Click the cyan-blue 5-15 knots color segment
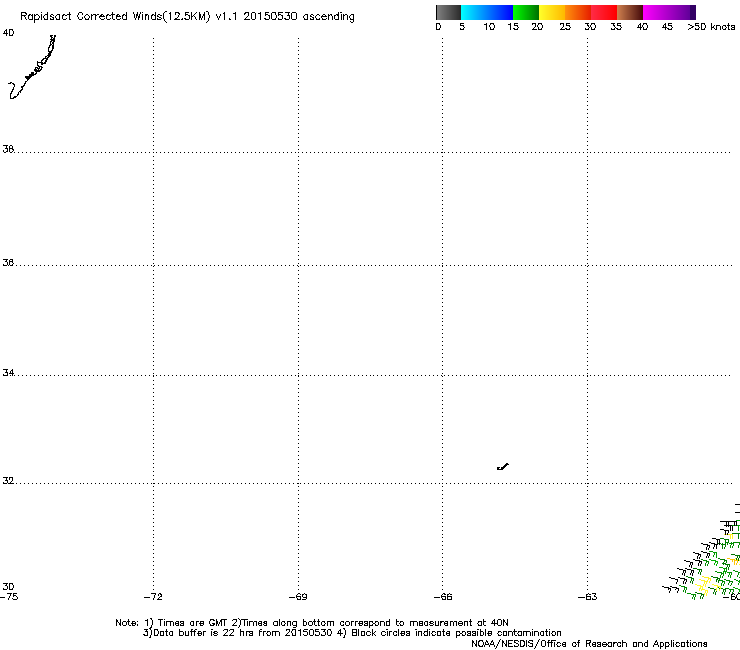The width and height of the screenshot is (740, 650). [487, 12]
